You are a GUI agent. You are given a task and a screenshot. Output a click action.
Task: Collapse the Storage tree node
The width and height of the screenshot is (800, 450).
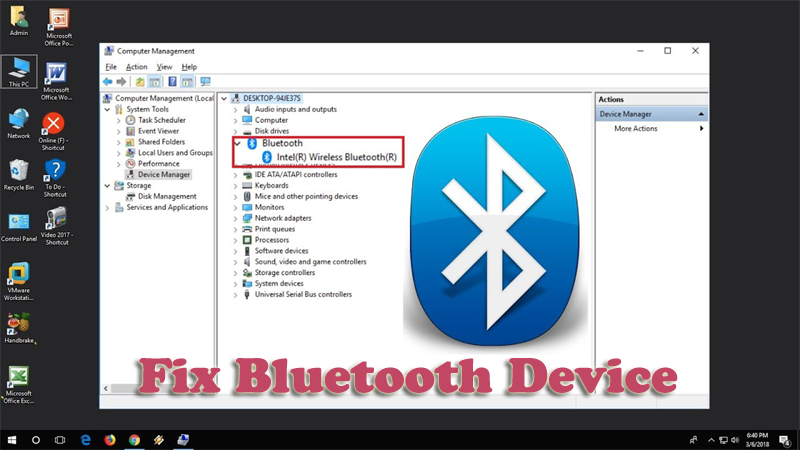107,186
